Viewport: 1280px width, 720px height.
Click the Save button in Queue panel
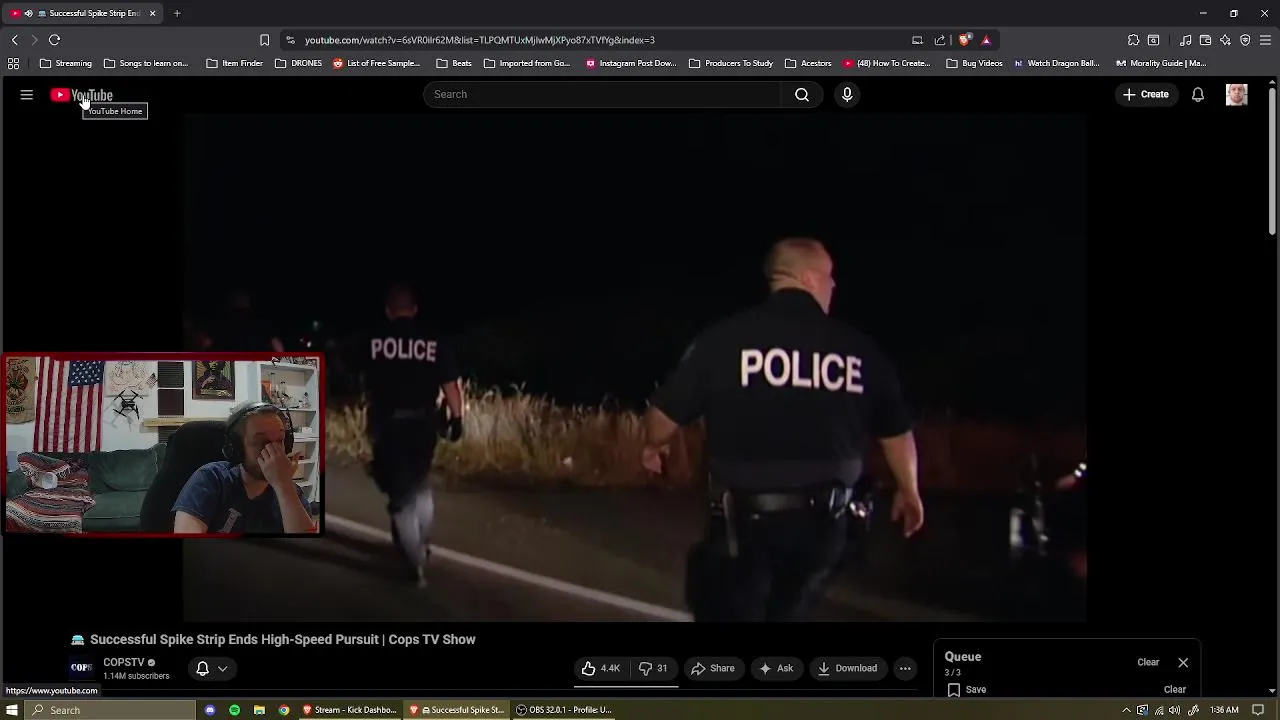967,689
